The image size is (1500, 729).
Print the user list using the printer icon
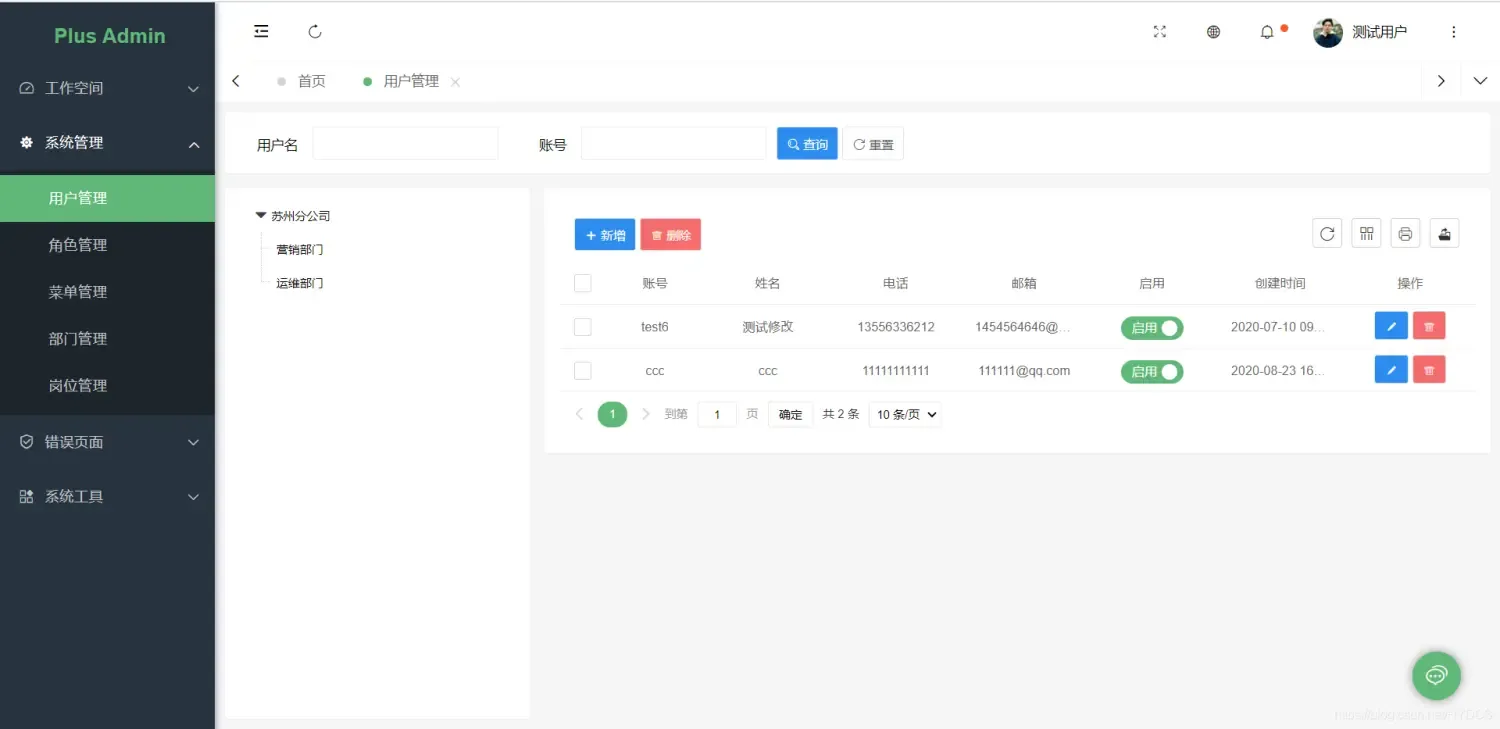(x=1405, y=232)
